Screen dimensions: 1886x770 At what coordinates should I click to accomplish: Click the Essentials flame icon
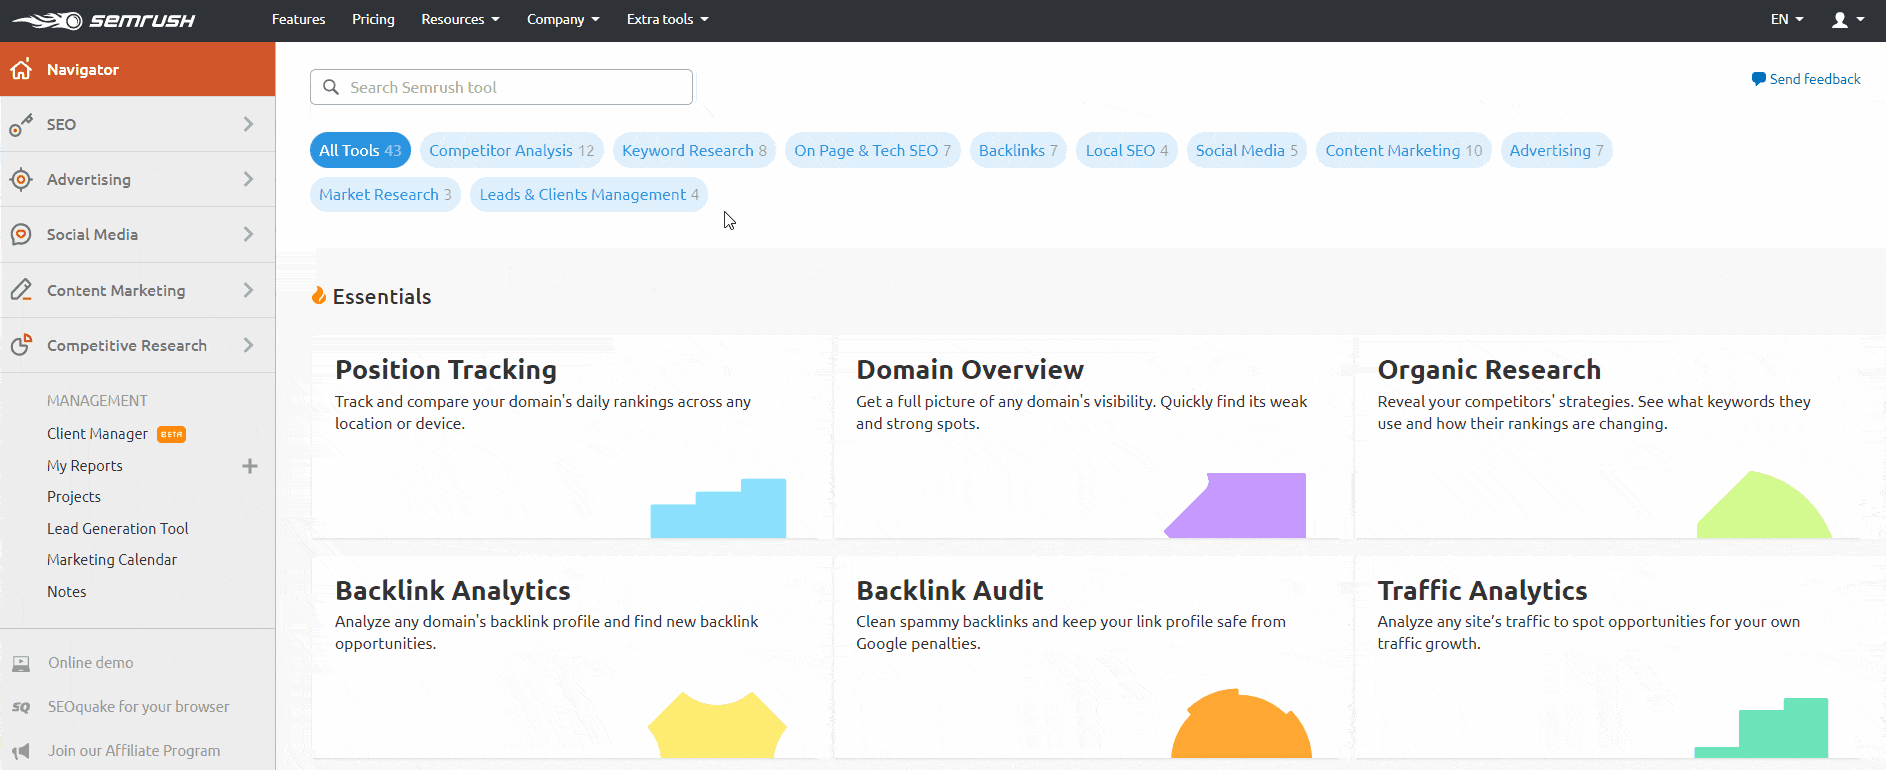[319, 296]
